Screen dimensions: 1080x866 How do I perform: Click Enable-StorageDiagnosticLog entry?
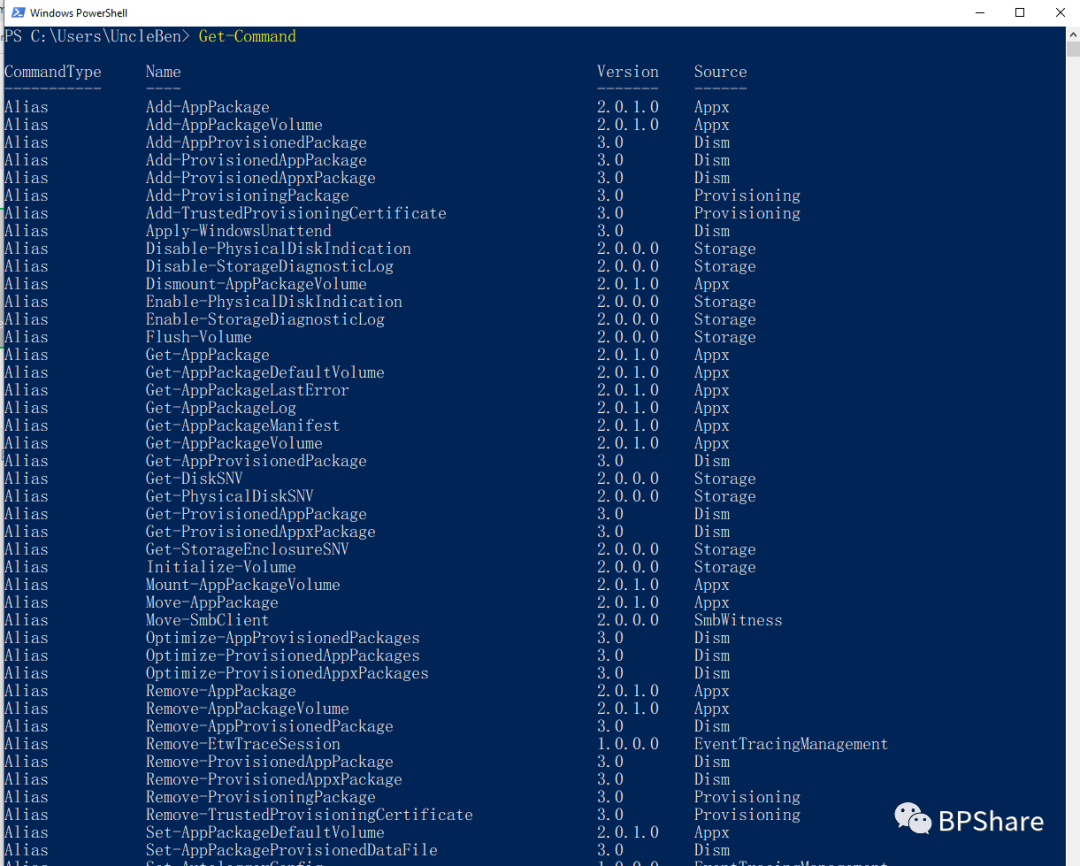pos(265,319)
